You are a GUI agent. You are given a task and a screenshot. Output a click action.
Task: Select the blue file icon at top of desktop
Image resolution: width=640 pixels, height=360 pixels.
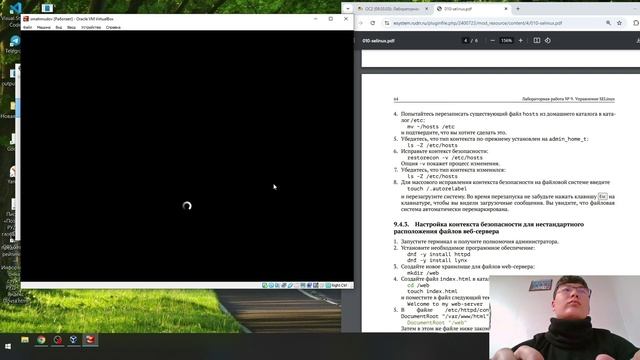tap(47, 8)
